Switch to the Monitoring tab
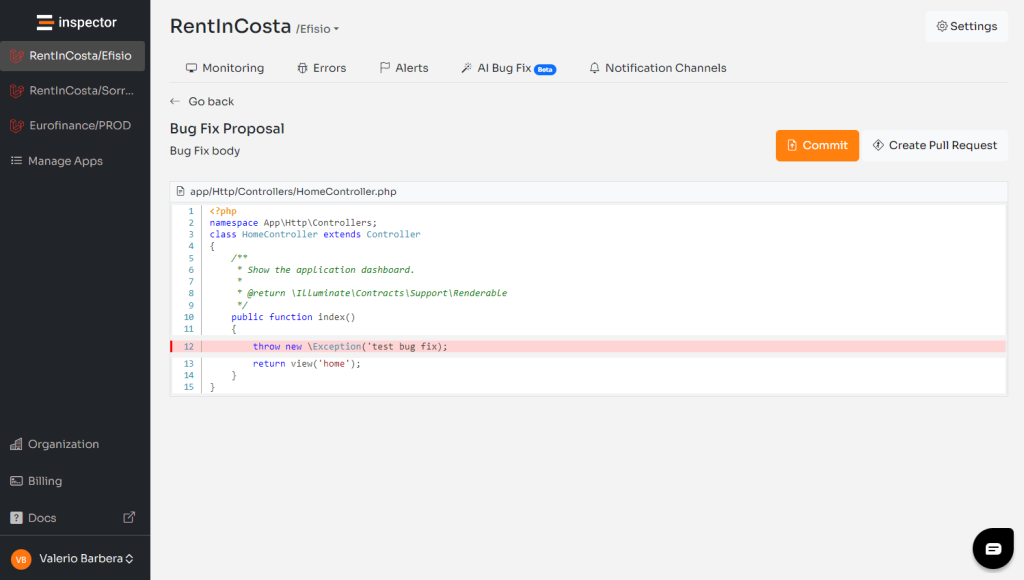Screen dimensions: 1024x580 225,67
